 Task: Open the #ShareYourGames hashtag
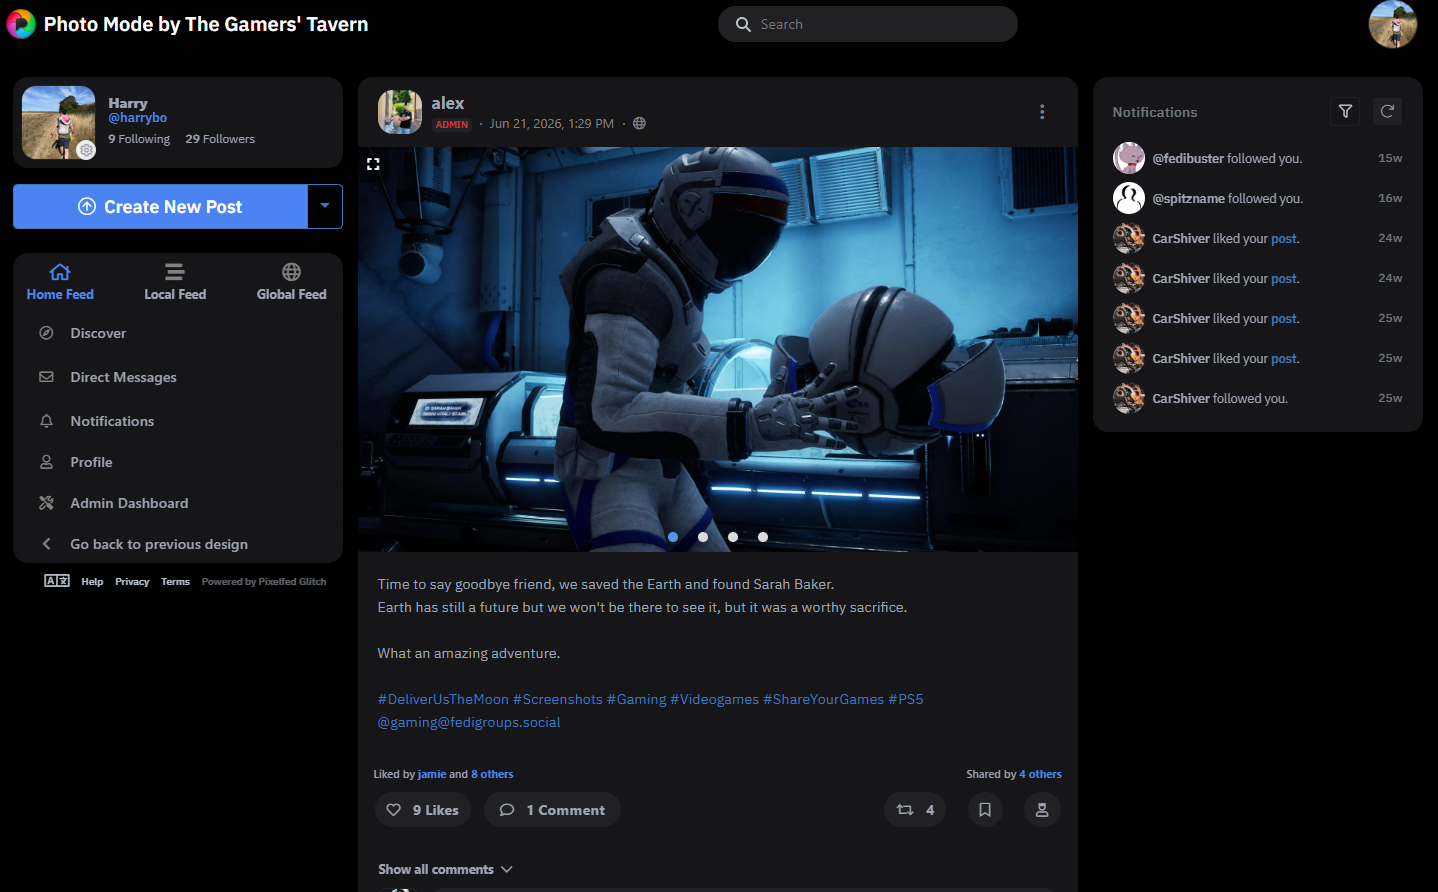[x=824, y=699]
